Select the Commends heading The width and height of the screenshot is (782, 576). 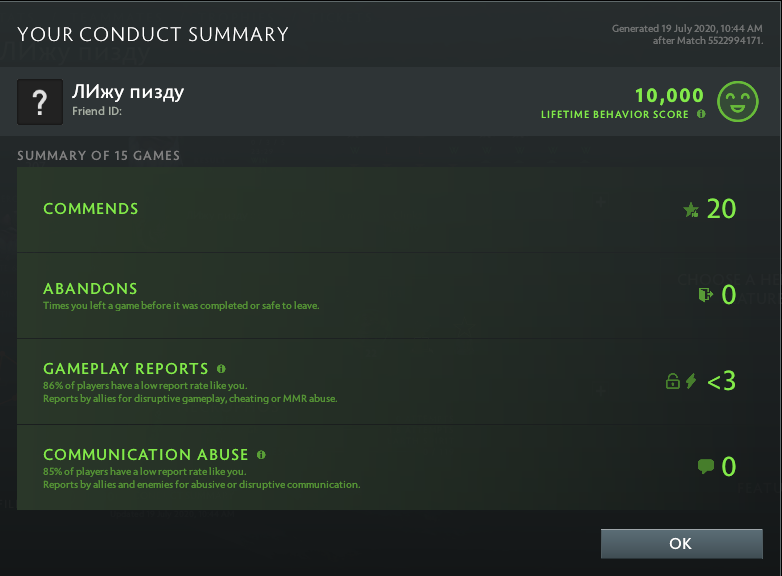91,209
